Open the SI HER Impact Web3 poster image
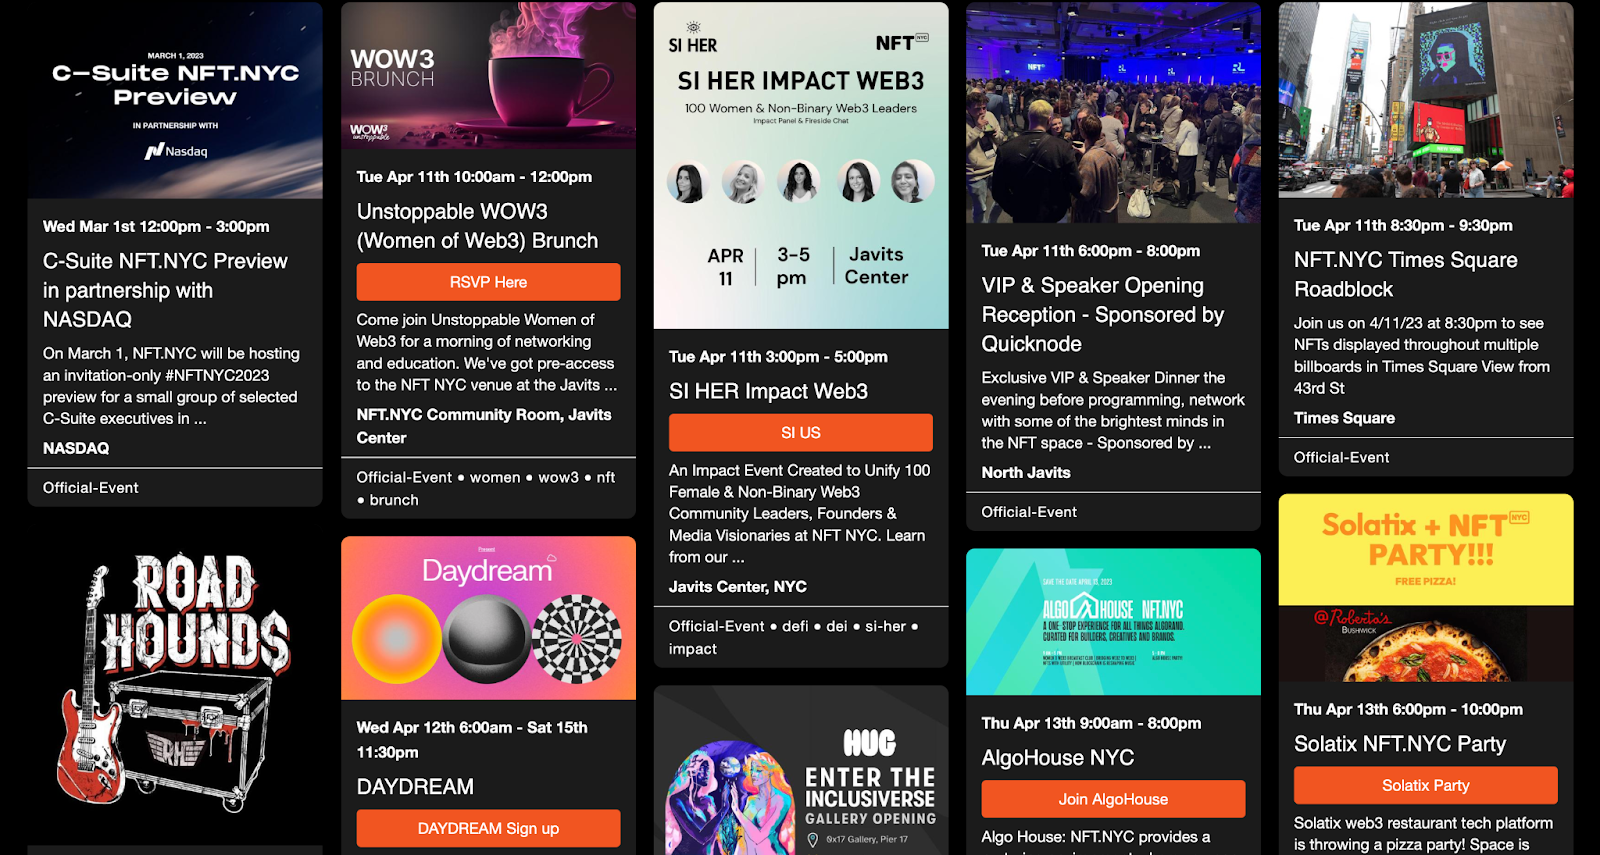Viewport: 1600px width, 855px height. (x=801, y=165)
